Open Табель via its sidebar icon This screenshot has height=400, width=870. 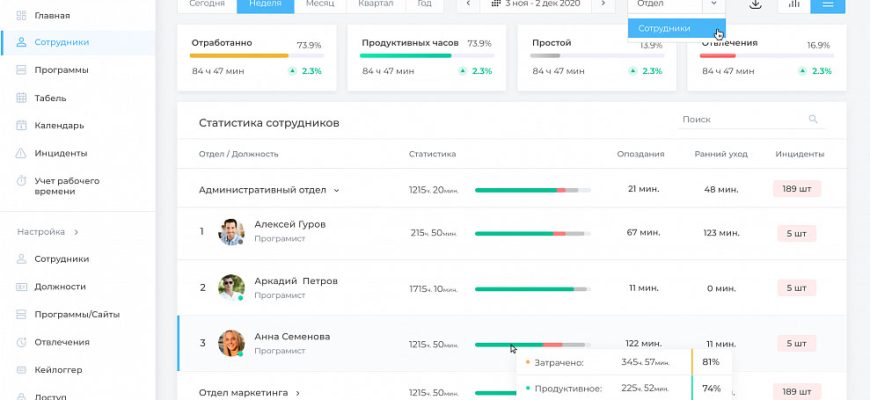[22, 98]
